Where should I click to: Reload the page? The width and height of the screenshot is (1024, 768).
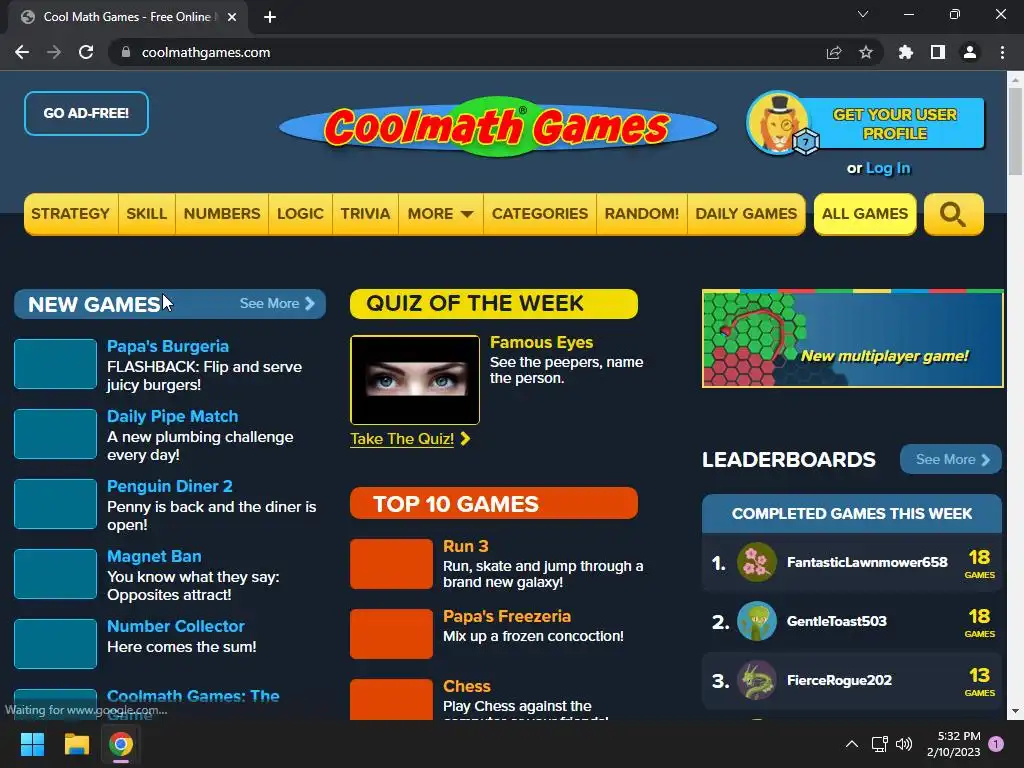tap(86, 52)
